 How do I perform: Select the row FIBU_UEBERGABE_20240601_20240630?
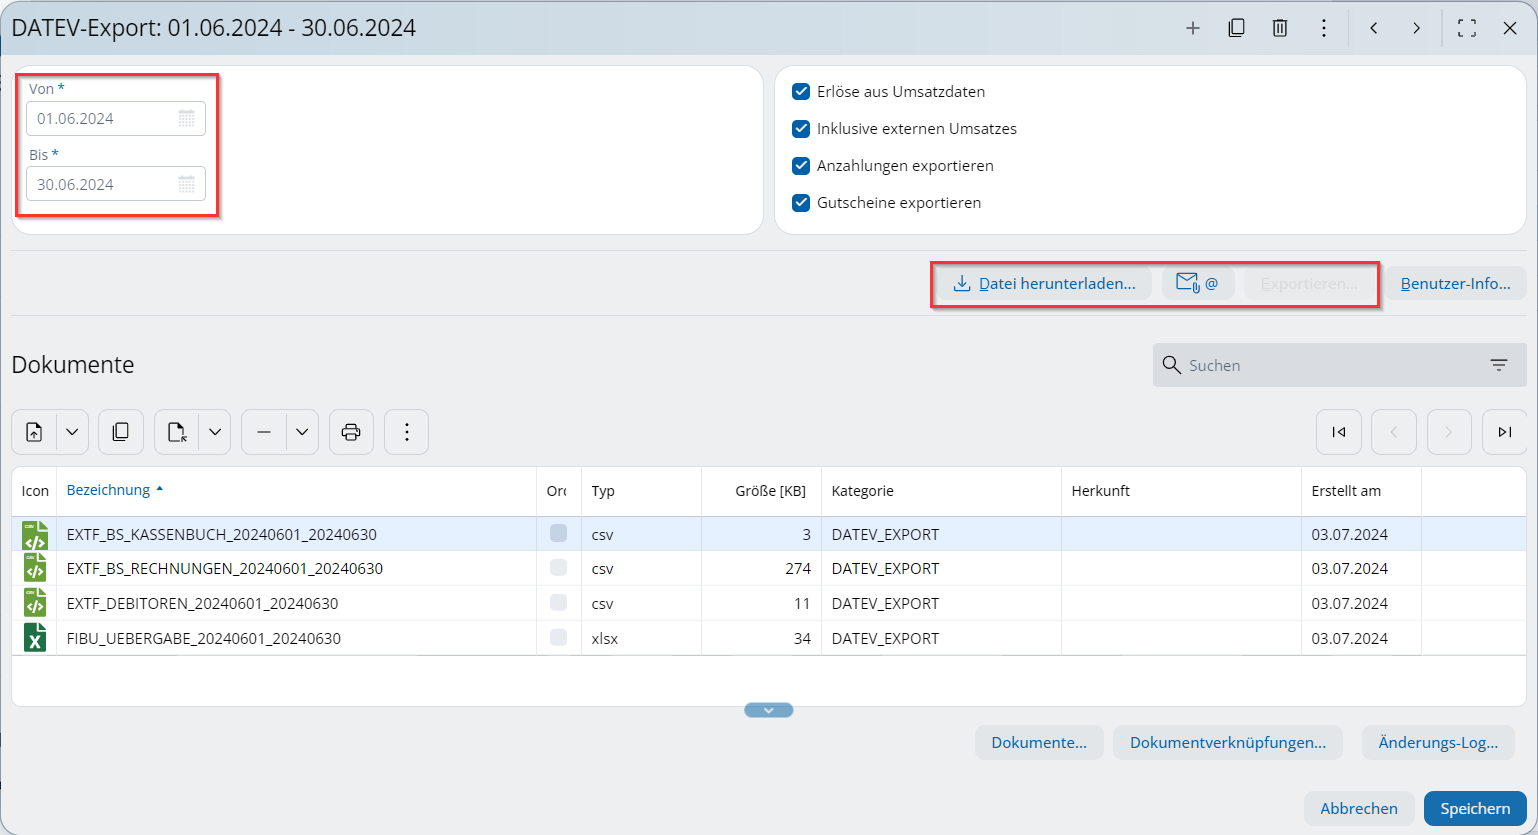click(769, 638)
